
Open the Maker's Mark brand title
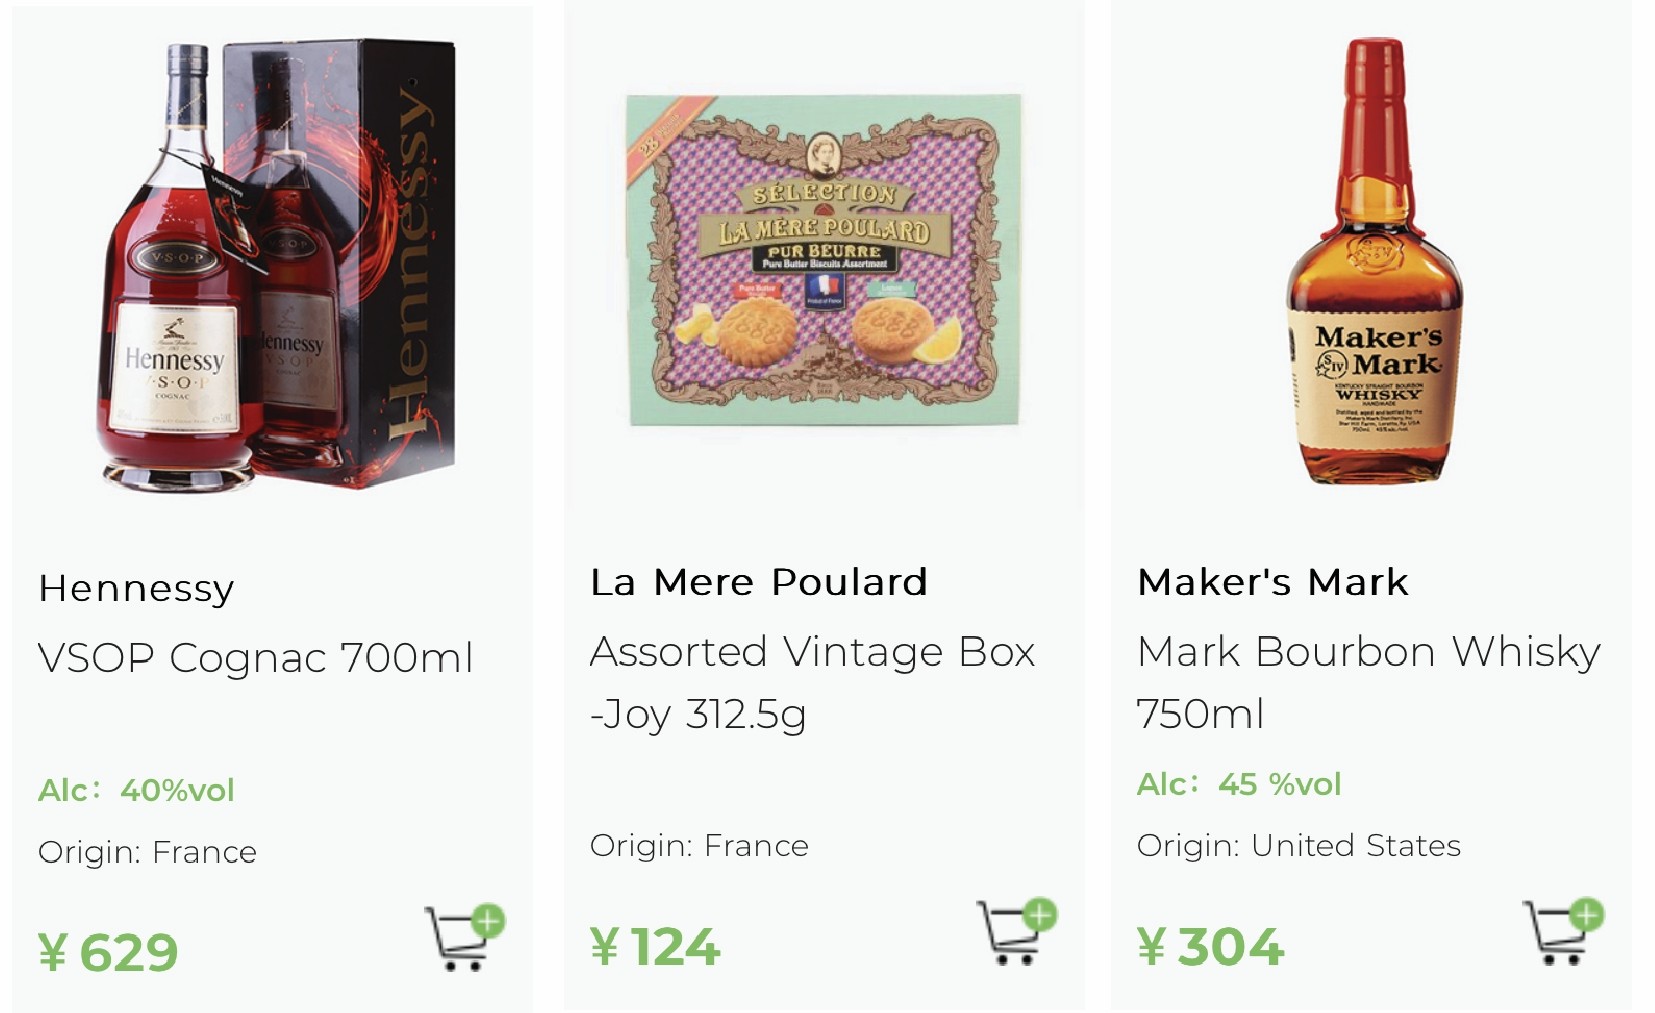tap(1273, 582)
